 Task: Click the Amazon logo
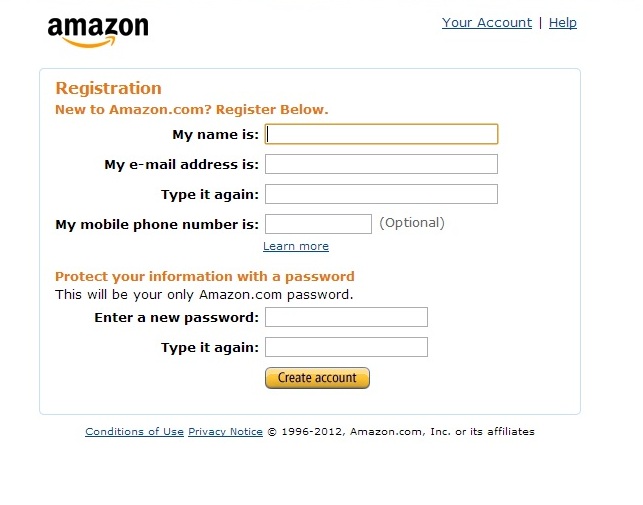pos(98,32)
